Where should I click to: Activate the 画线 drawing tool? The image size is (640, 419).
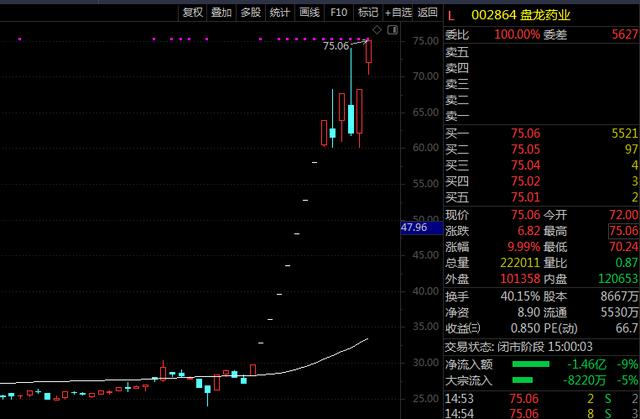(x=309, y=13)
